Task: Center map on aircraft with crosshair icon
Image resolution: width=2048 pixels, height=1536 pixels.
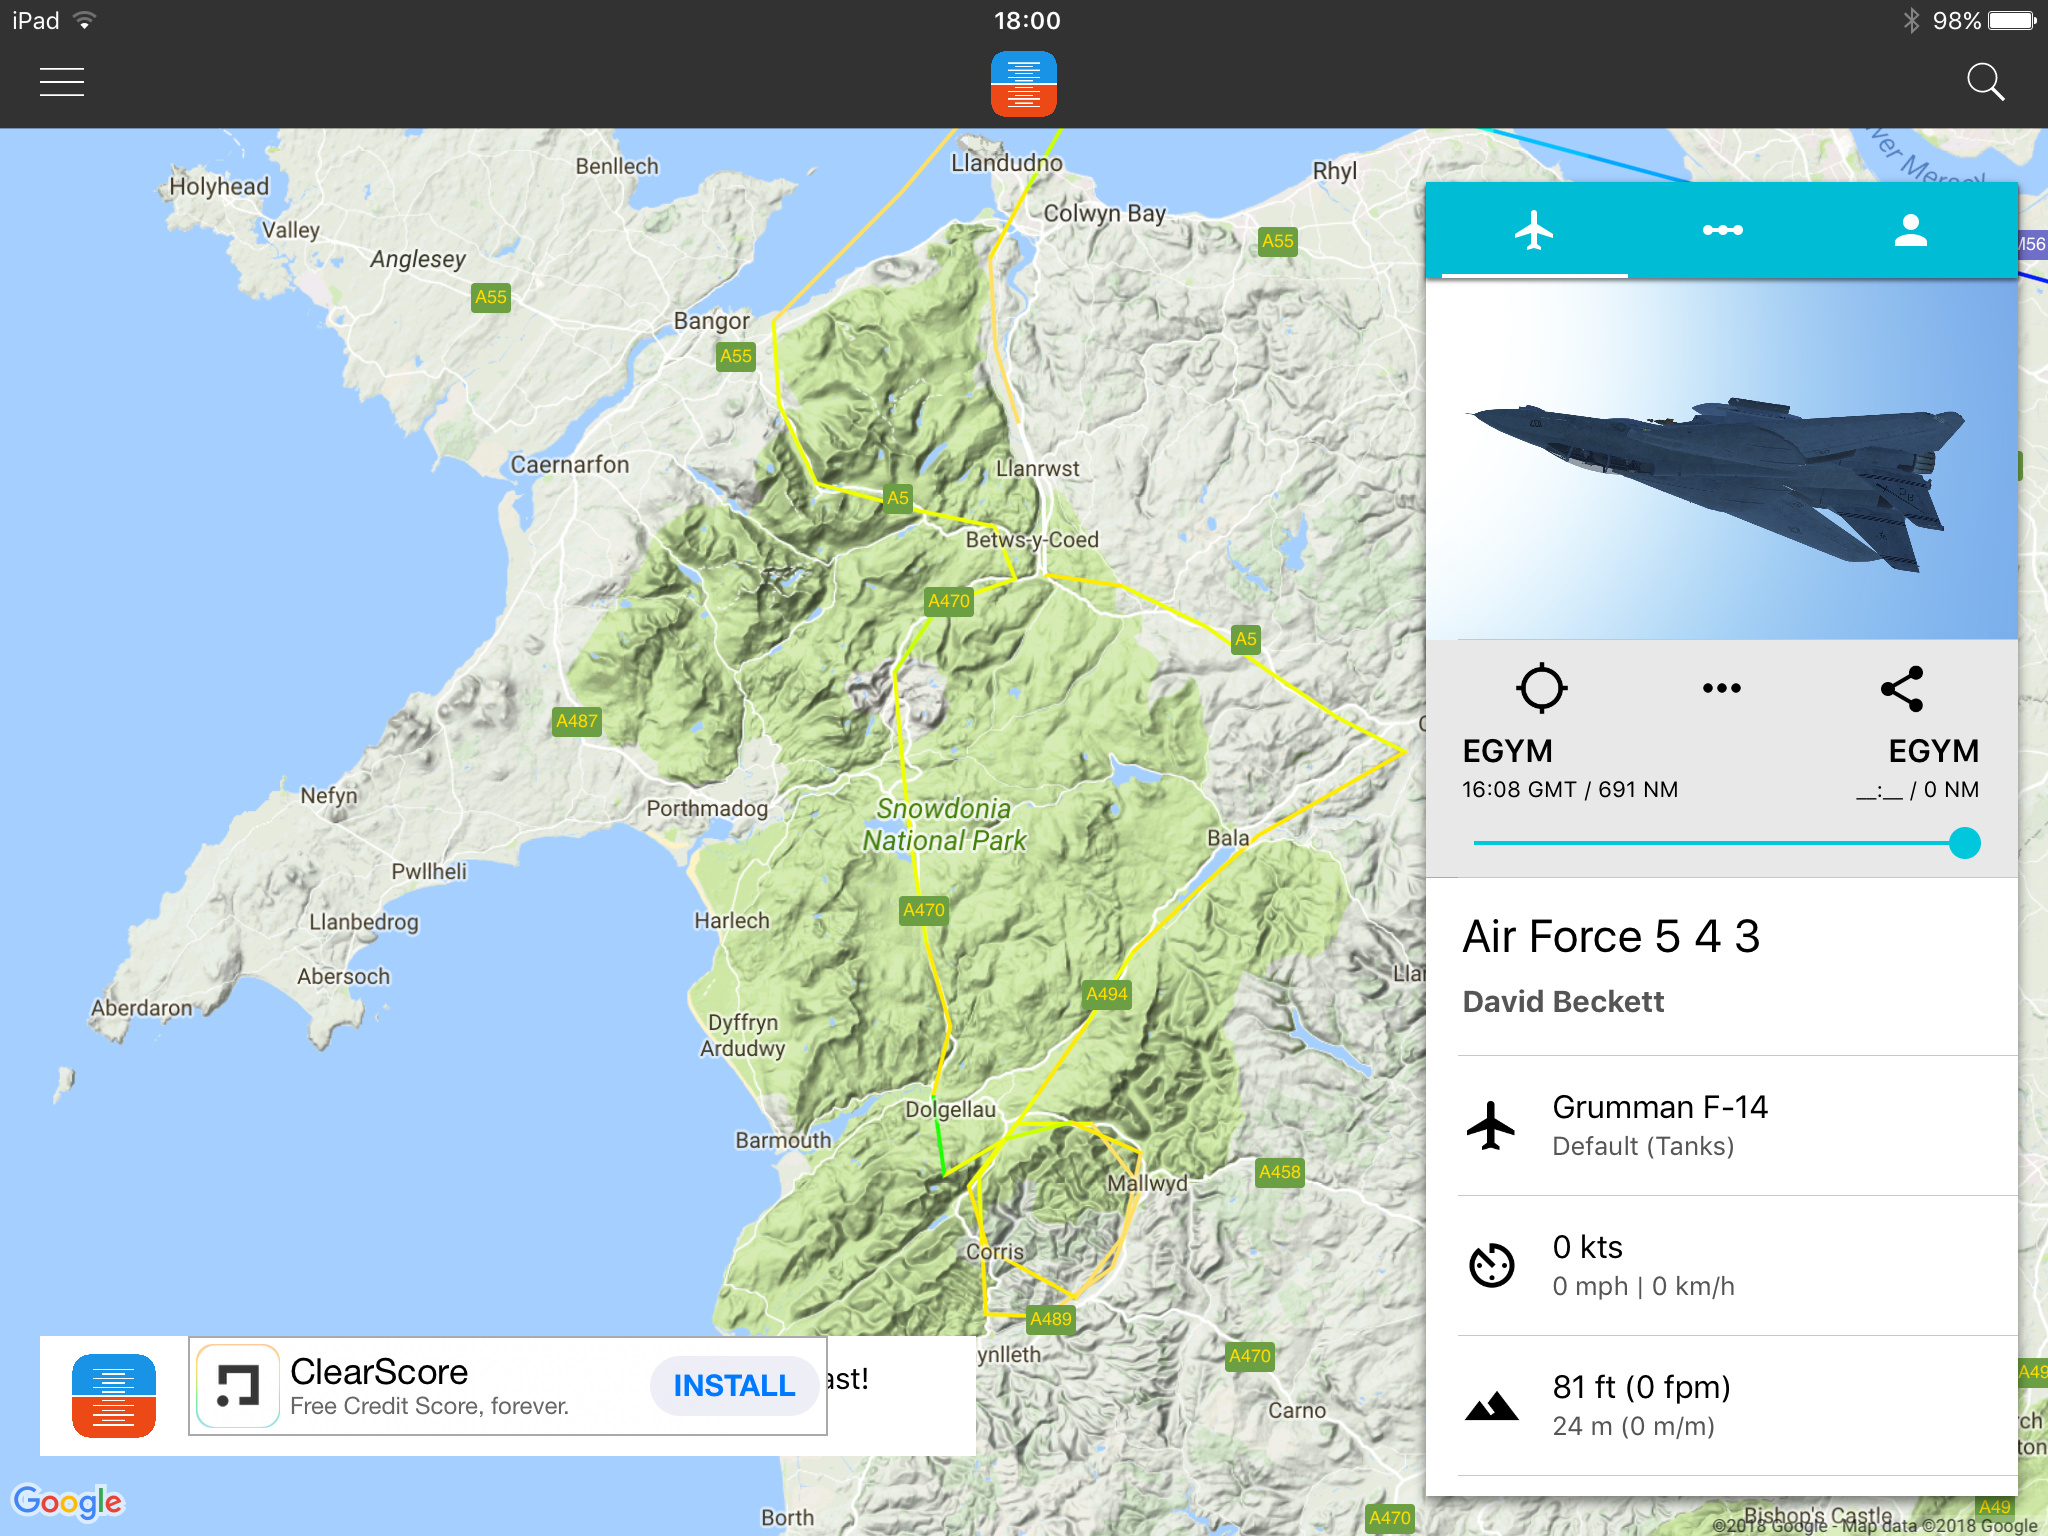Action: [1541, 688]
